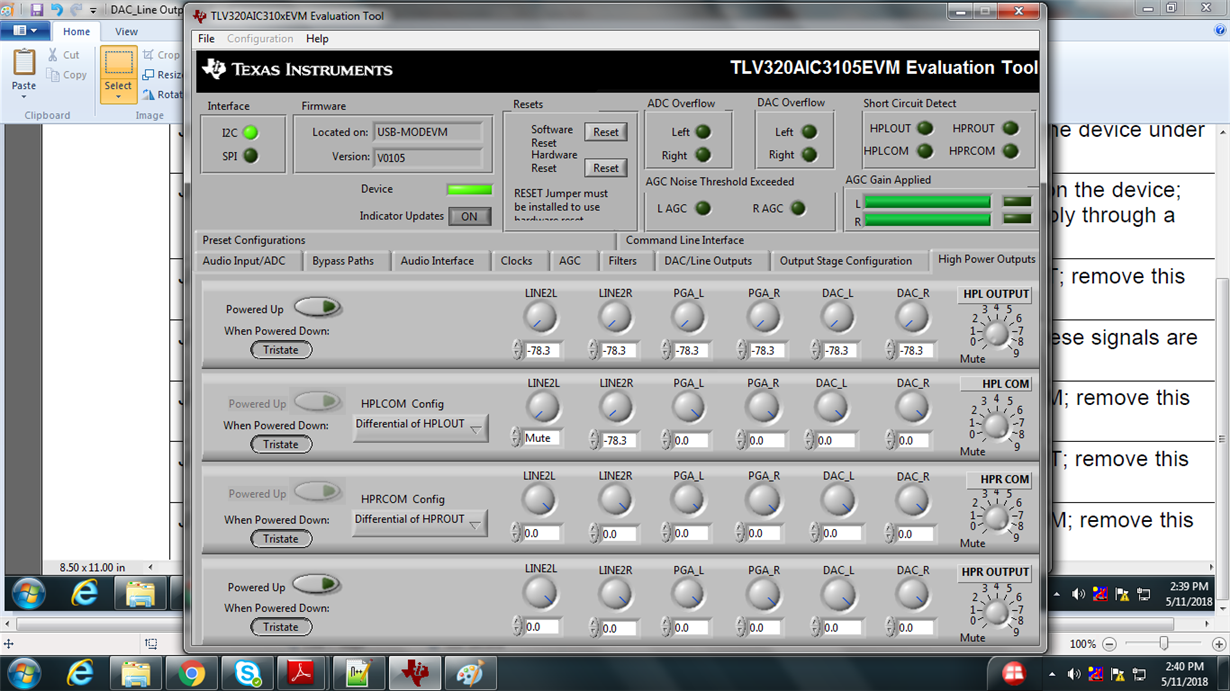Click the Hardware Reset button

(x=606, y=168)
